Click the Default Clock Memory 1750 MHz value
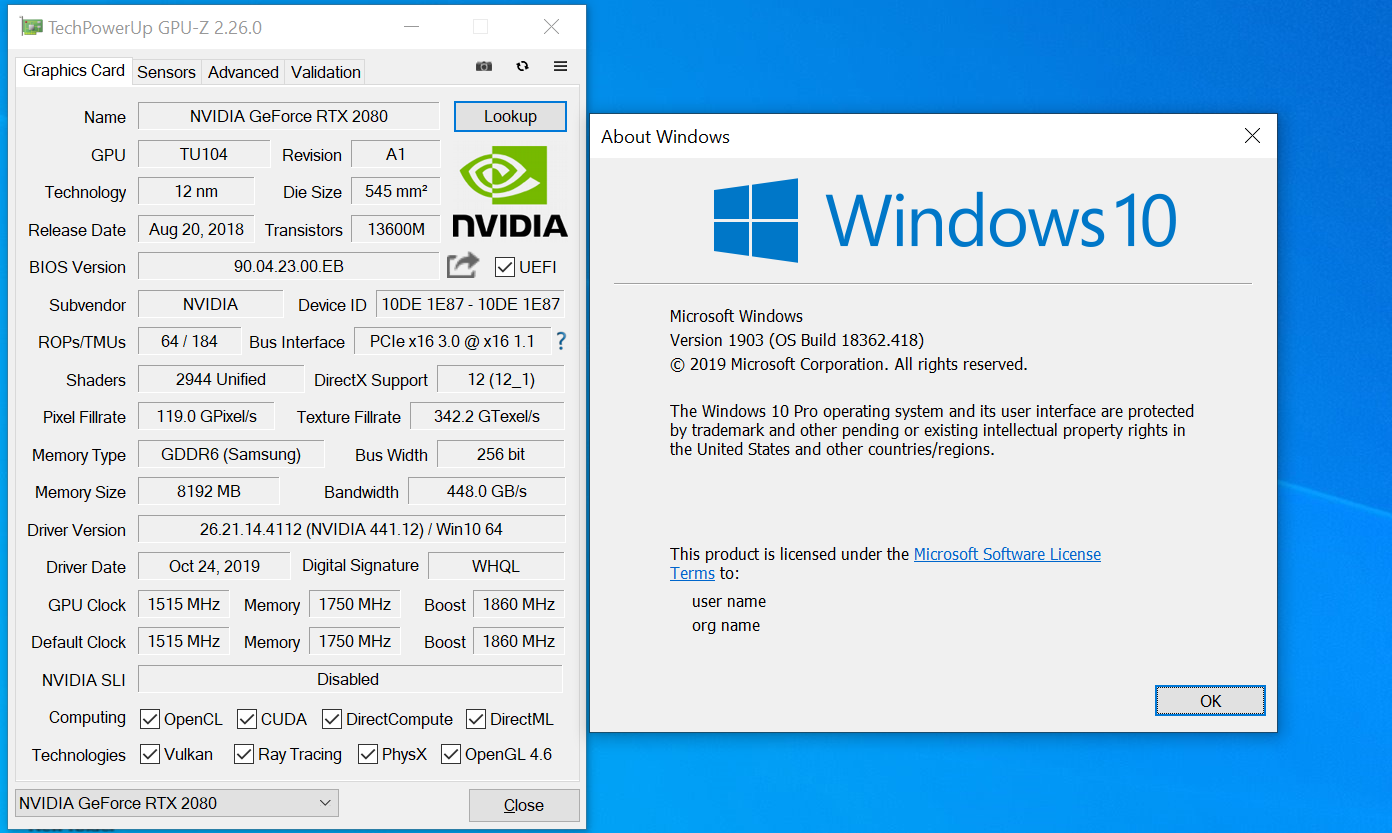 point(355,641)
